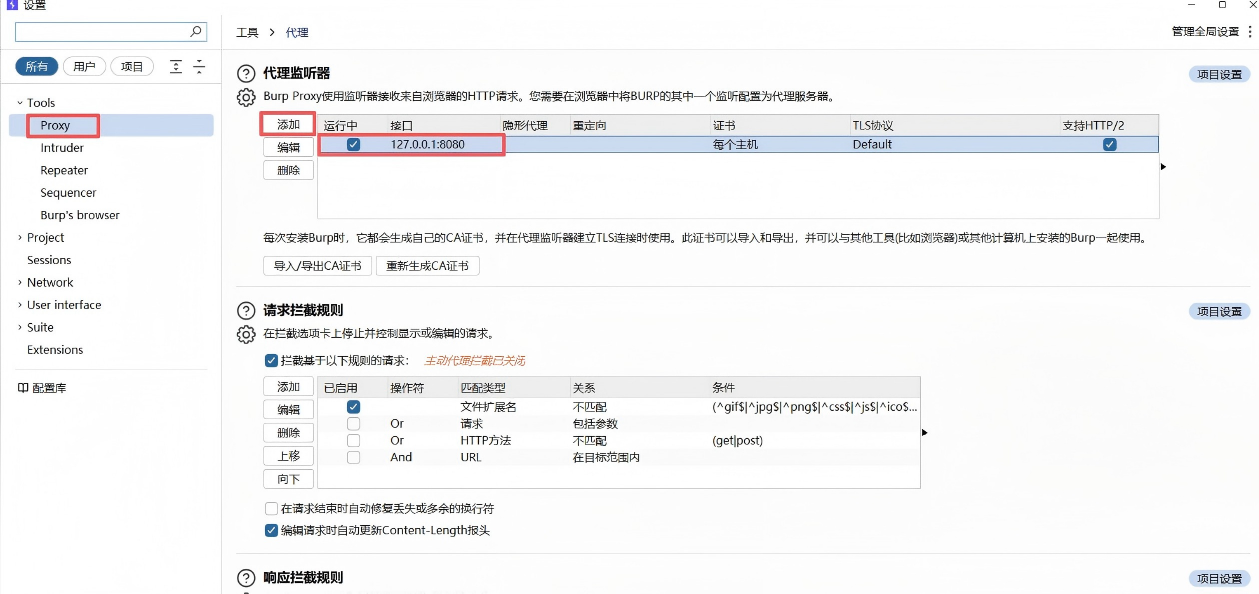Select the 127.0.0.1:8080 interface cell

coord(430,144)
